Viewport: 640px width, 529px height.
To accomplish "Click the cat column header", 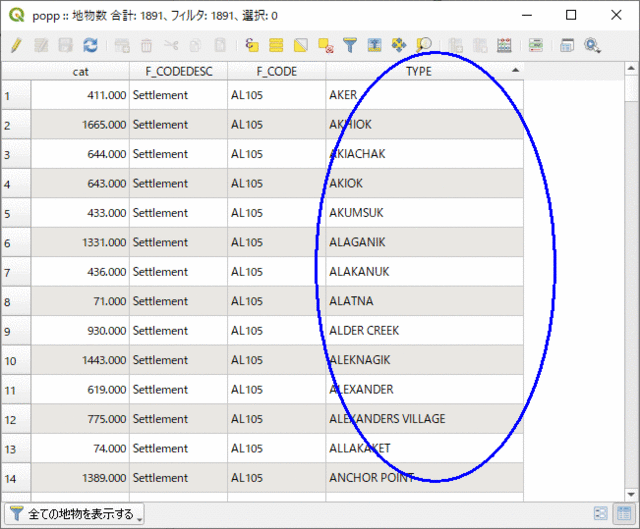I will coord(80,71).
